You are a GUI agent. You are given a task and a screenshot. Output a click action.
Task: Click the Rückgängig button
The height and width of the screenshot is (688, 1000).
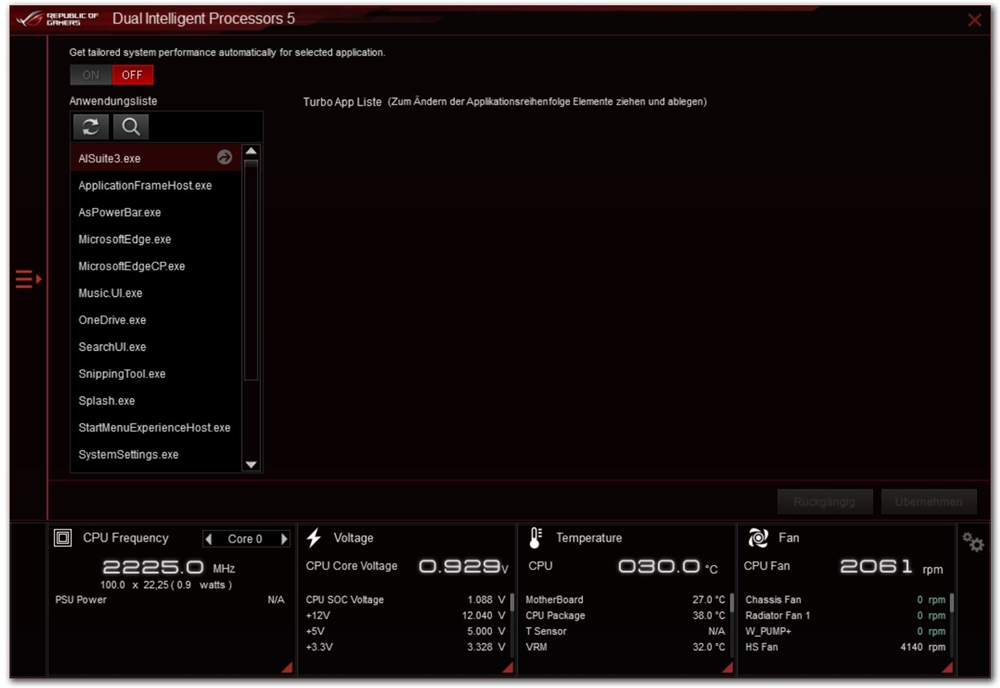pos(825,502)
